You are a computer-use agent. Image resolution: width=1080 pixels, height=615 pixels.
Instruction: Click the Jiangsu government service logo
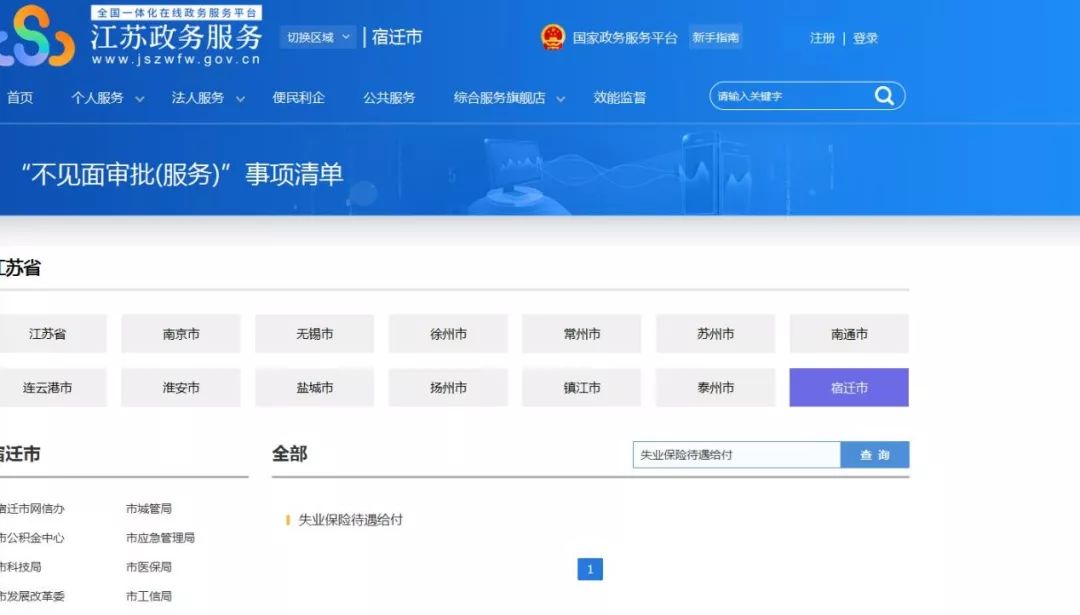(x=131, y=35)
